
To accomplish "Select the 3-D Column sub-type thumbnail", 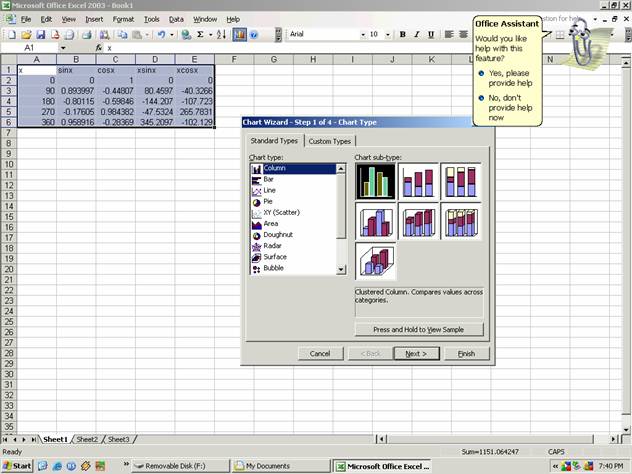I will [x=375, y=261].
